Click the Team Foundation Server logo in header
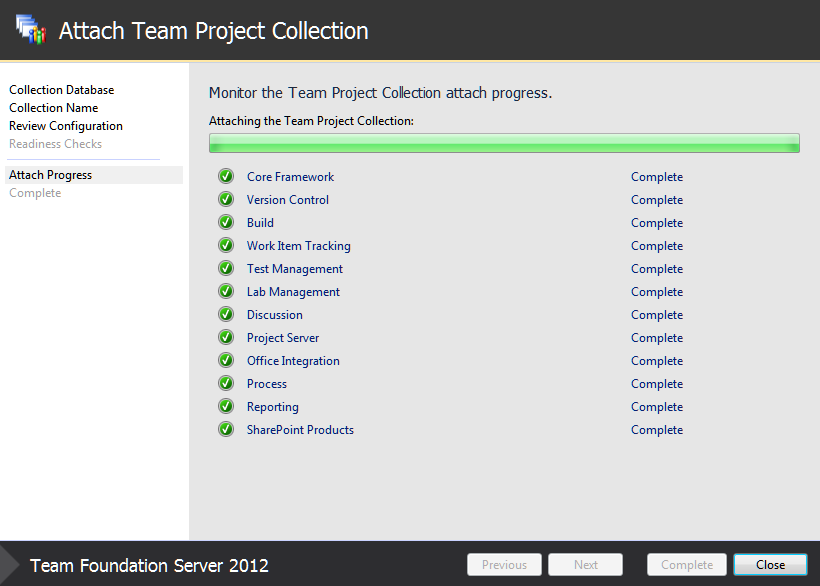820x586 pixels. pos(31,29)
